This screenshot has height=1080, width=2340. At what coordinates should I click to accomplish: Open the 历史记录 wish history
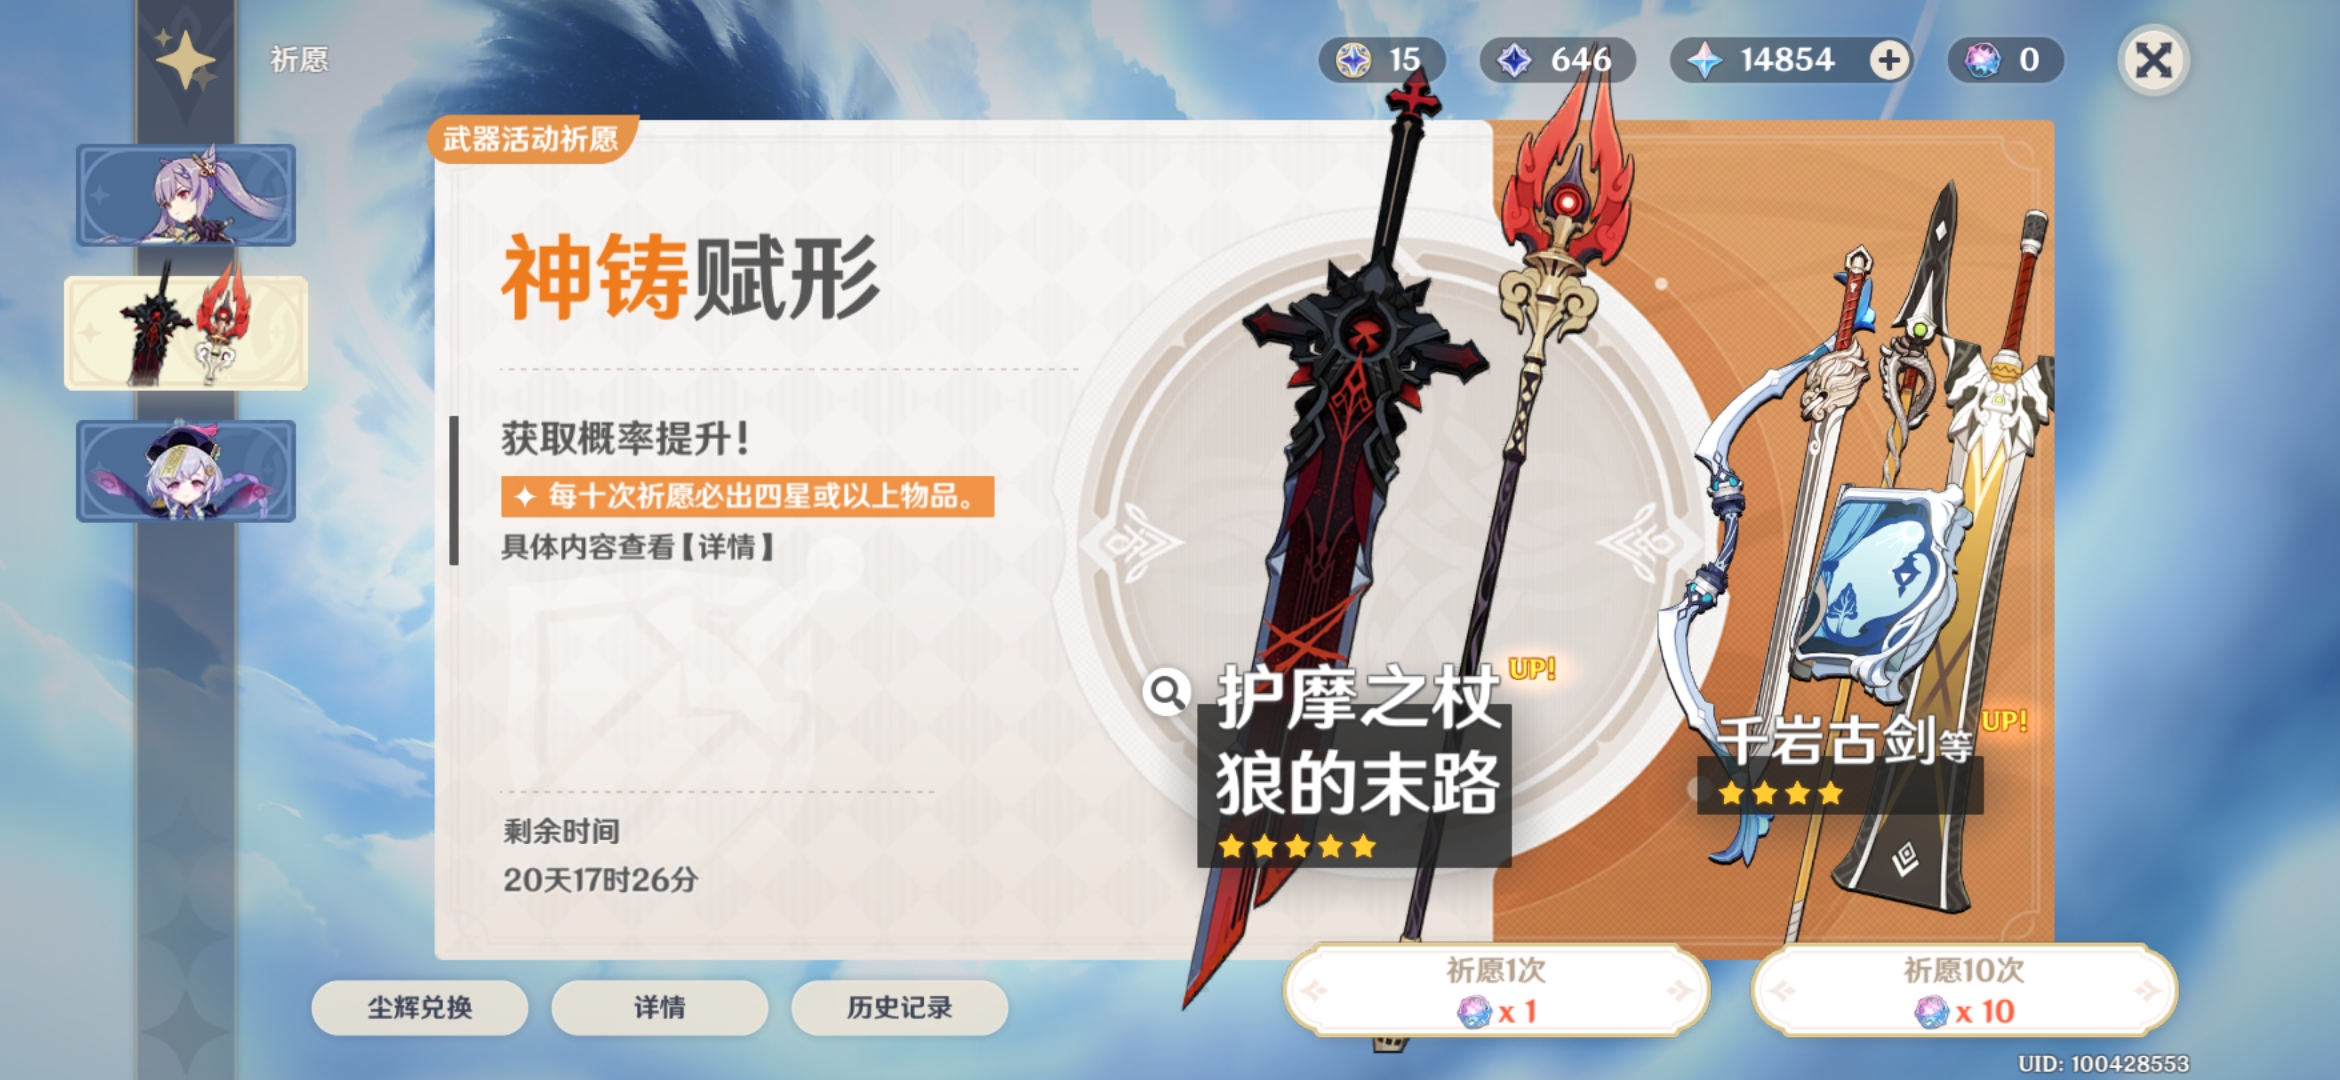point(900,1007)
